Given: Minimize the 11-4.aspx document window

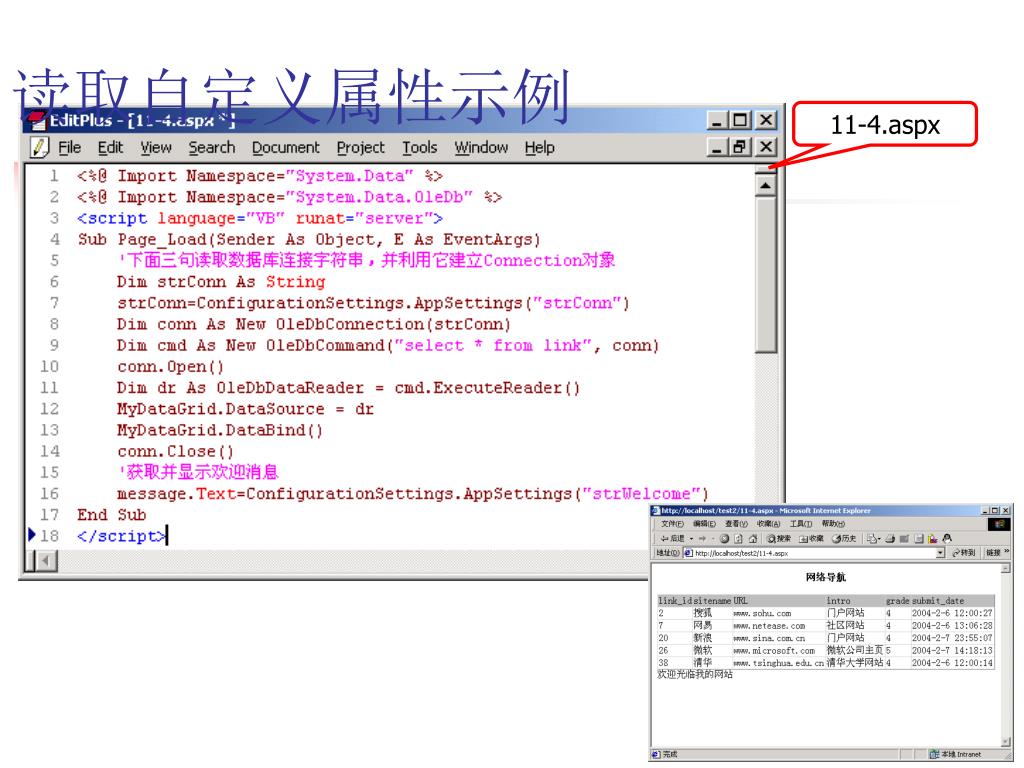Looking at the screenshot, I should coord(717,147).
